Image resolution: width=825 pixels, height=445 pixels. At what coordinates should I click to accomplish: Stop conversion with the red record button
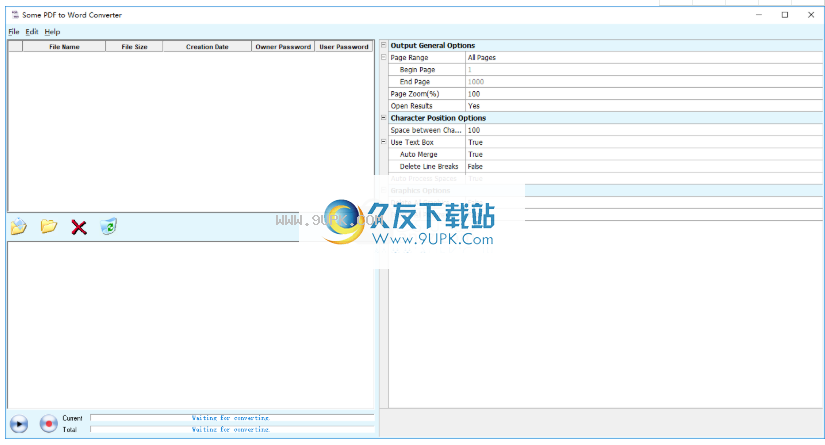click(48, 423)
